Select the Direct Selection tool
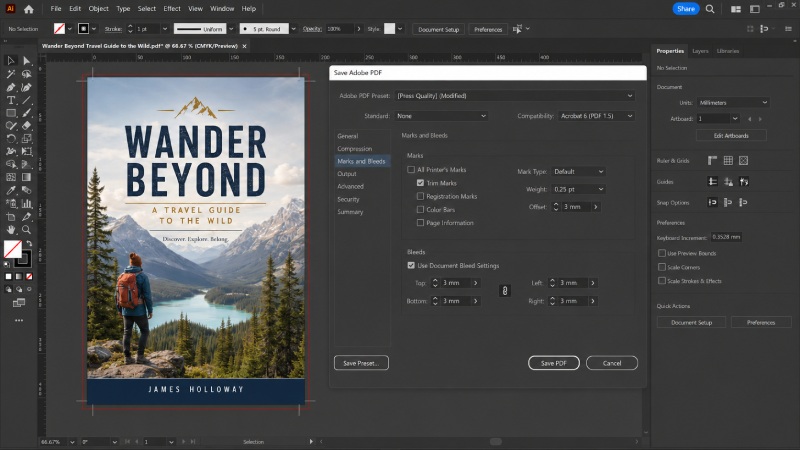800x450 pixels. coord(27,61)
